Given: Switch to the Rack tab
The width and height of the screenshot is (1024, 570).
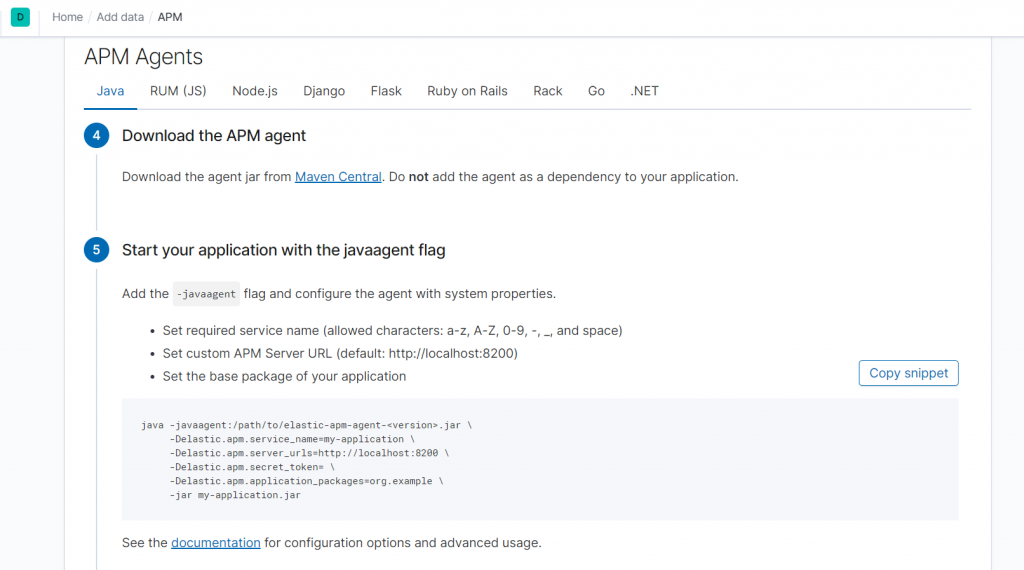Looking at the screenshot, I should [x=547, y=91].
